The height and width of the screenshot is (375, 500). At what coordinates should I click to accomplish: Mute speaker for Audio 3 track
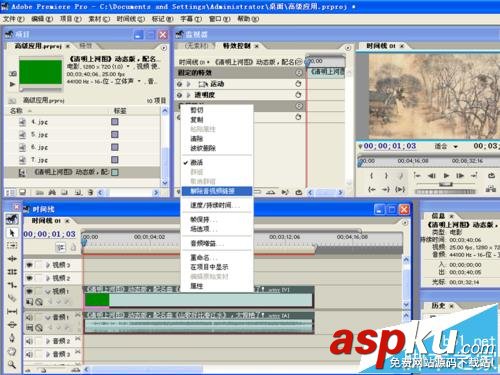(29, 354)
